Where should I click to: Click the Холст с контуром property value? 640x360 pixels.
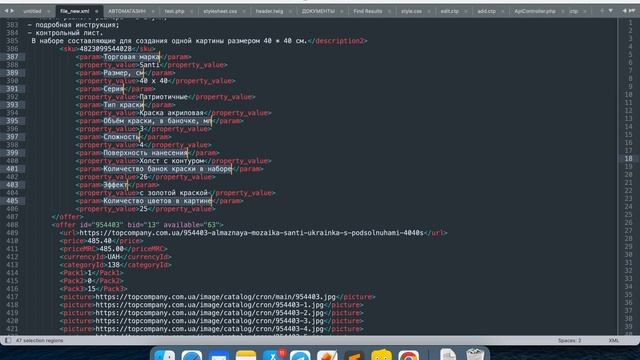[x=171, y=161]
